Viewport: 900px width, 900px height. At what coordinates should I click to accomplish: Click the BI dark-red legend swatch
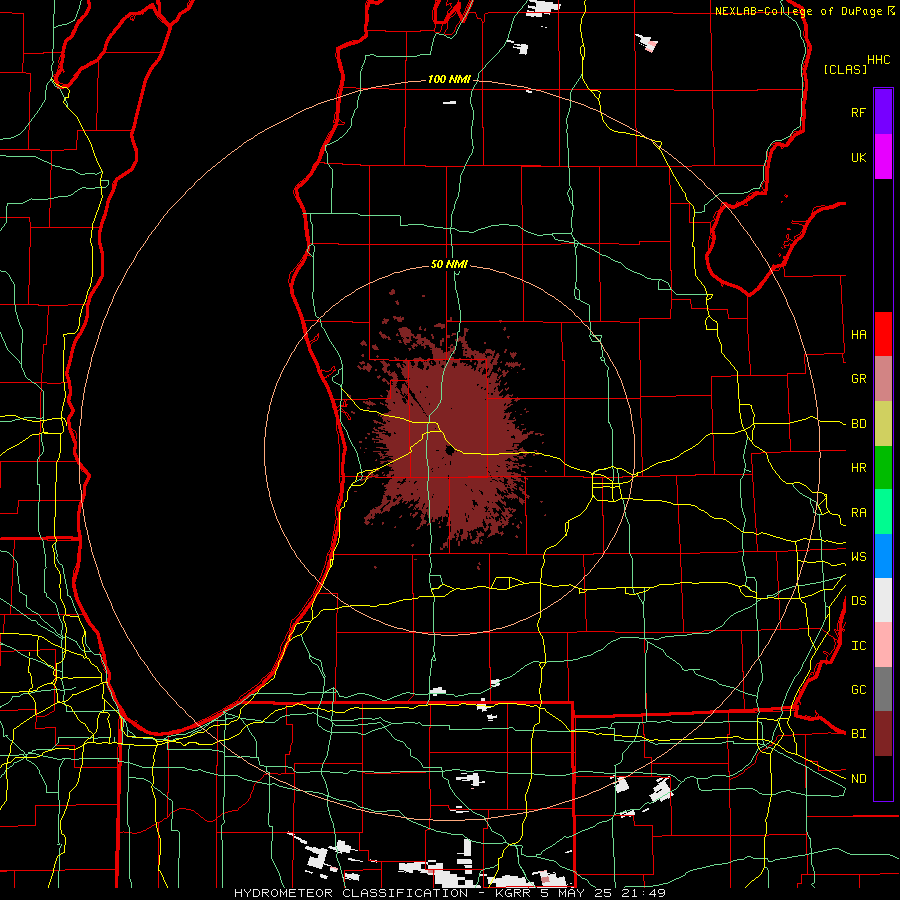883,734
